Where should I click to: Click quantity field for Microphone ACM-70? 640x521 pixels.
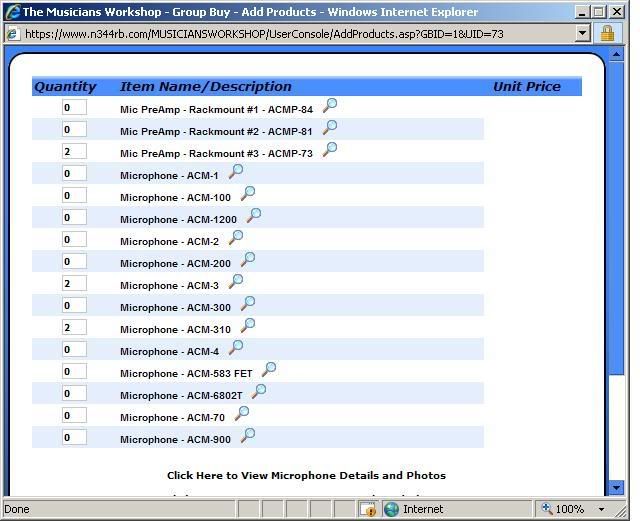[74, 416]
